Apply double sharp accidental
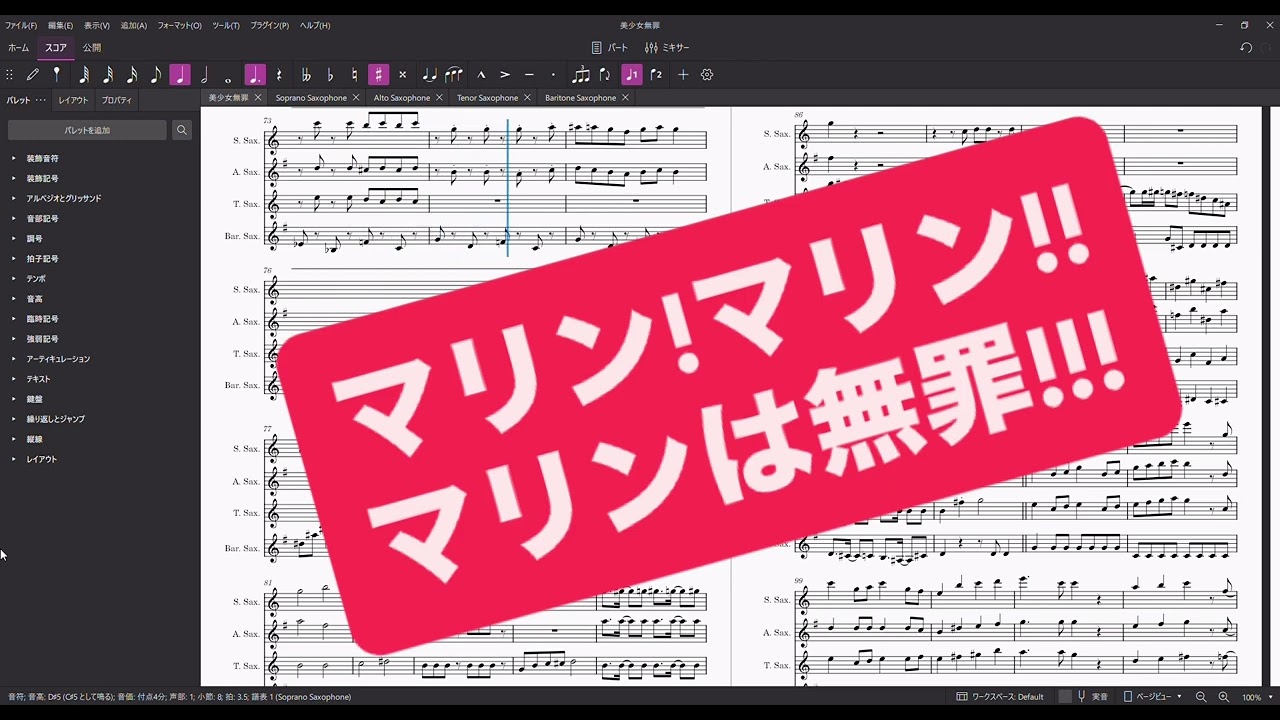This screenshot has height=720, width=1280. click(x=402, y=75)
